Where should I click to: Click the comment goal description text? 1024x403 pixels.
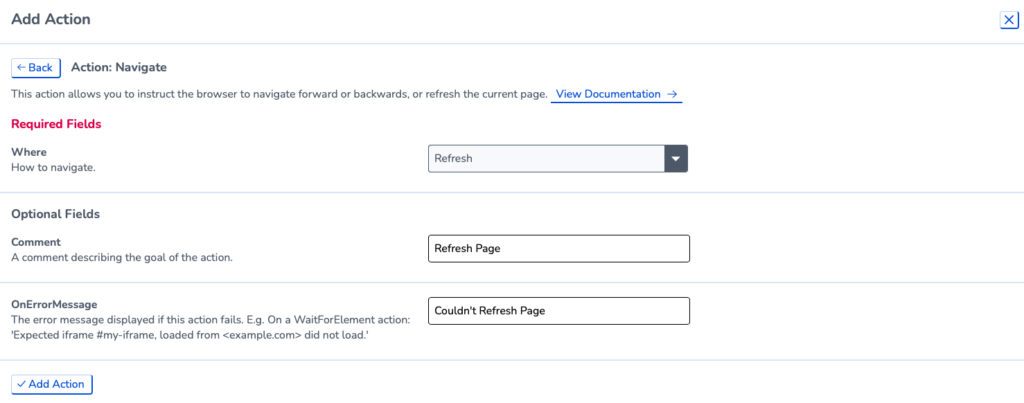pyautogui.click(x=122, y=257)
